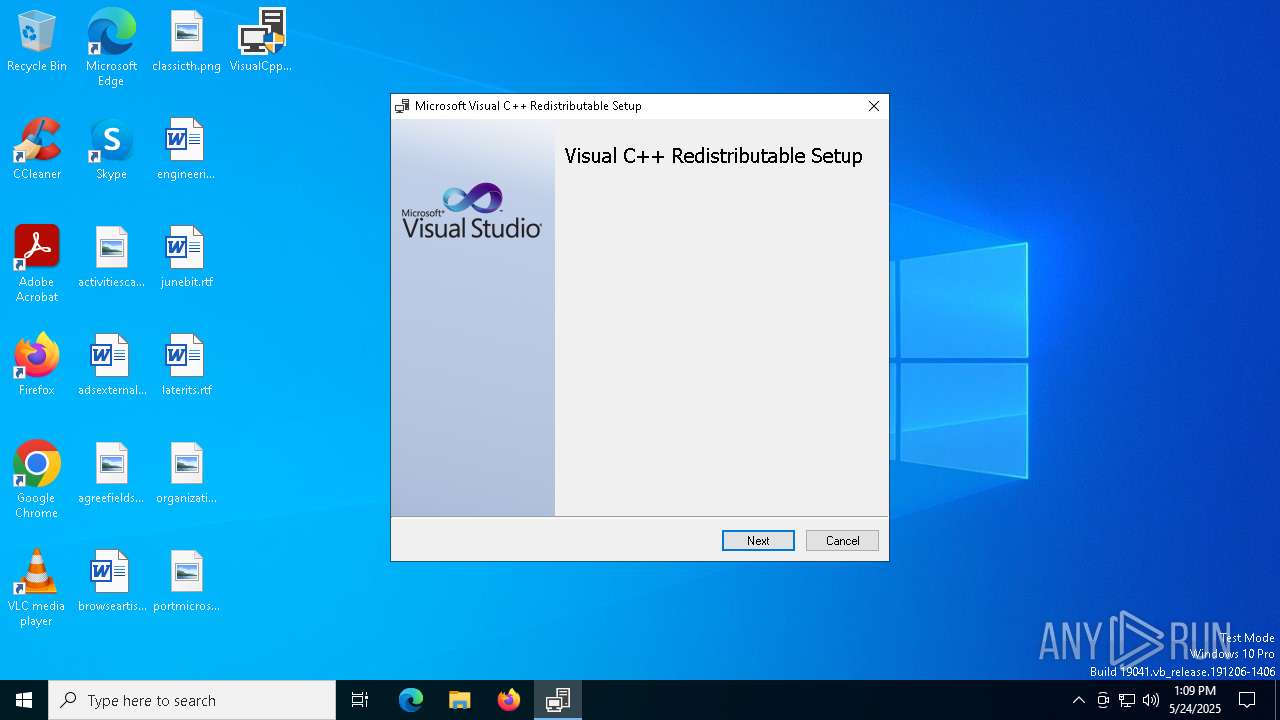Screen dimensions: 1280x720
Task: Open Task View from the taskbar
Action: (360, 700)
